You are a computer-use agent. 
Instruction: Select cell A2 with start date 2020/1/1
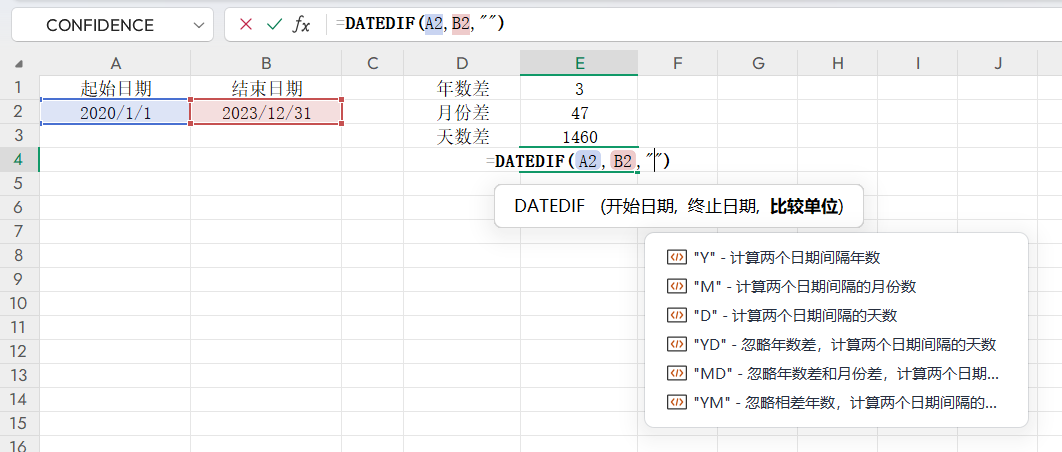(116, 112)
